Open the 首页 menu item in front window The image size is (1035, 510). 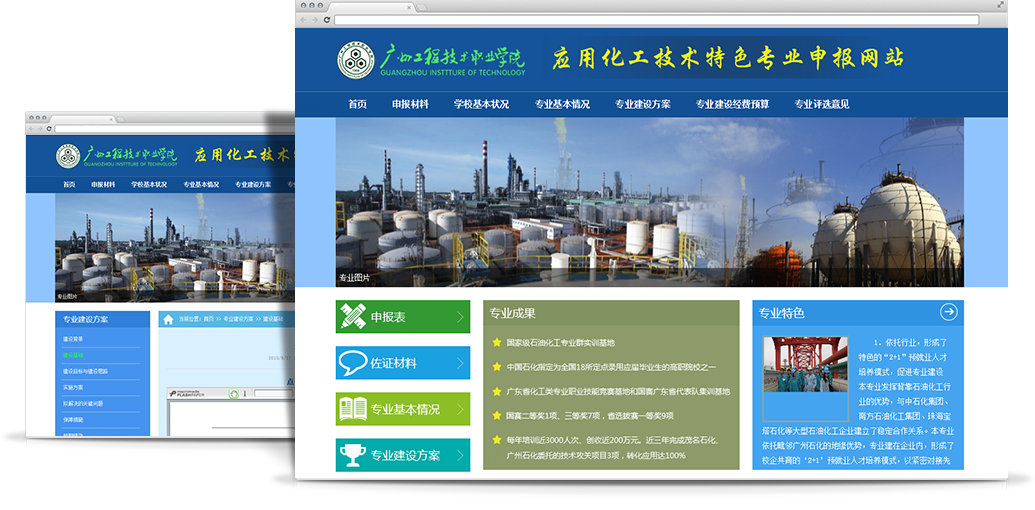click(357, 104)
